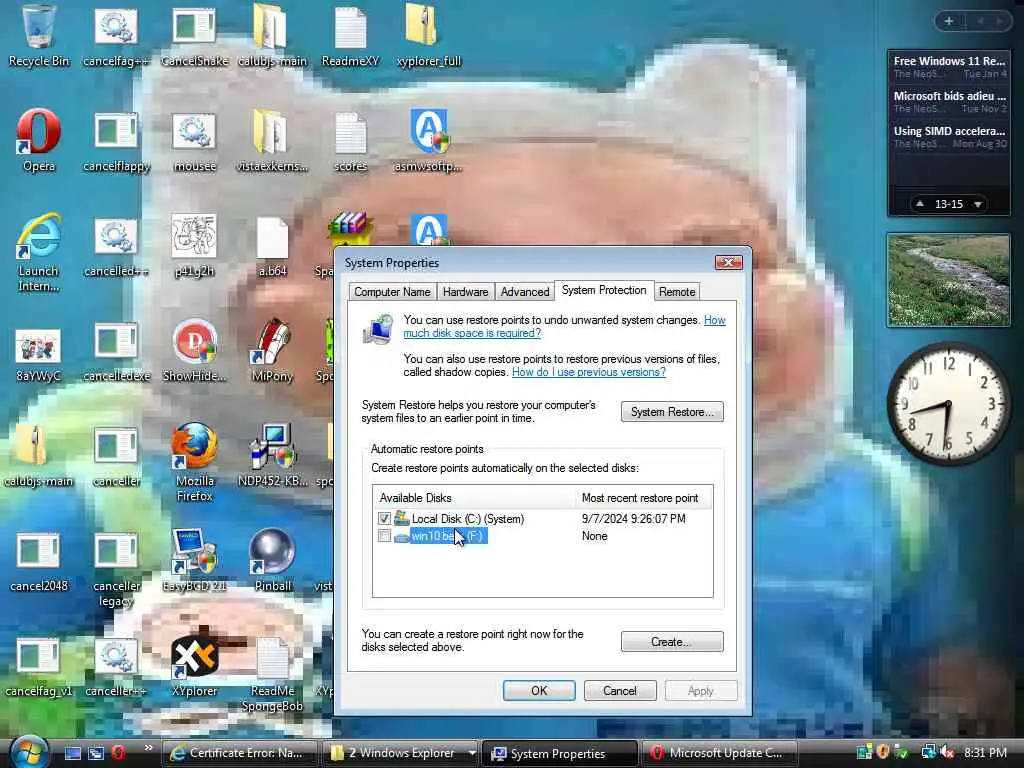Show previous feed headlines with up arrow

(x=920, y=204)
